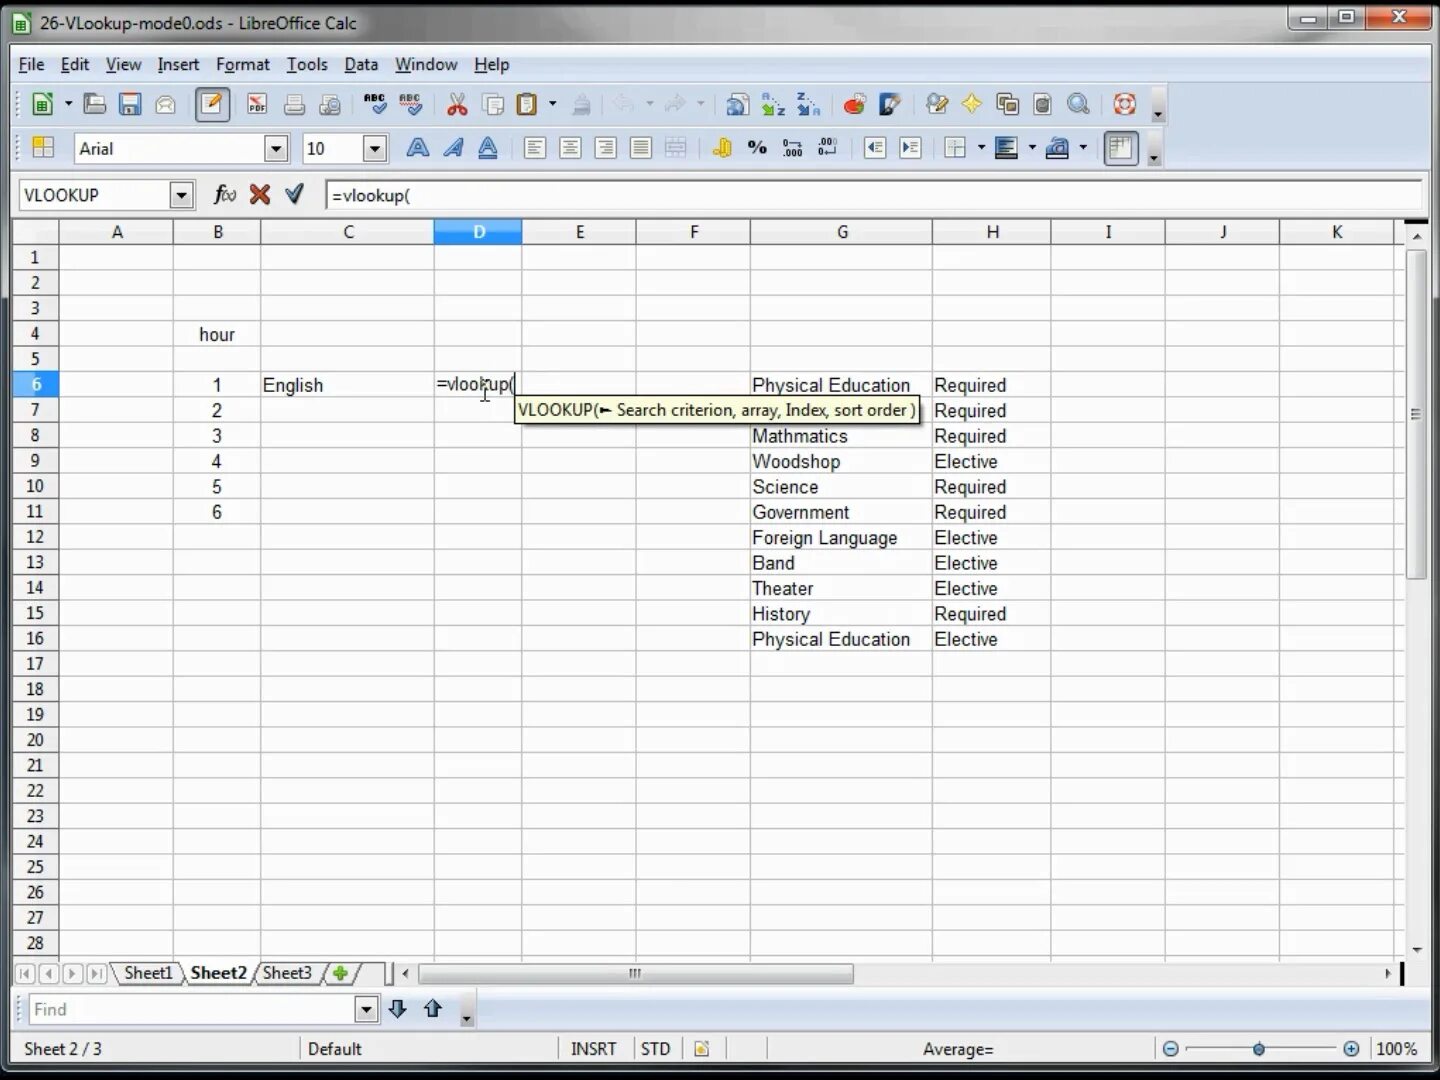
Task: Open the Paste options dropdown arrow
Action: [x=552, y=104]
